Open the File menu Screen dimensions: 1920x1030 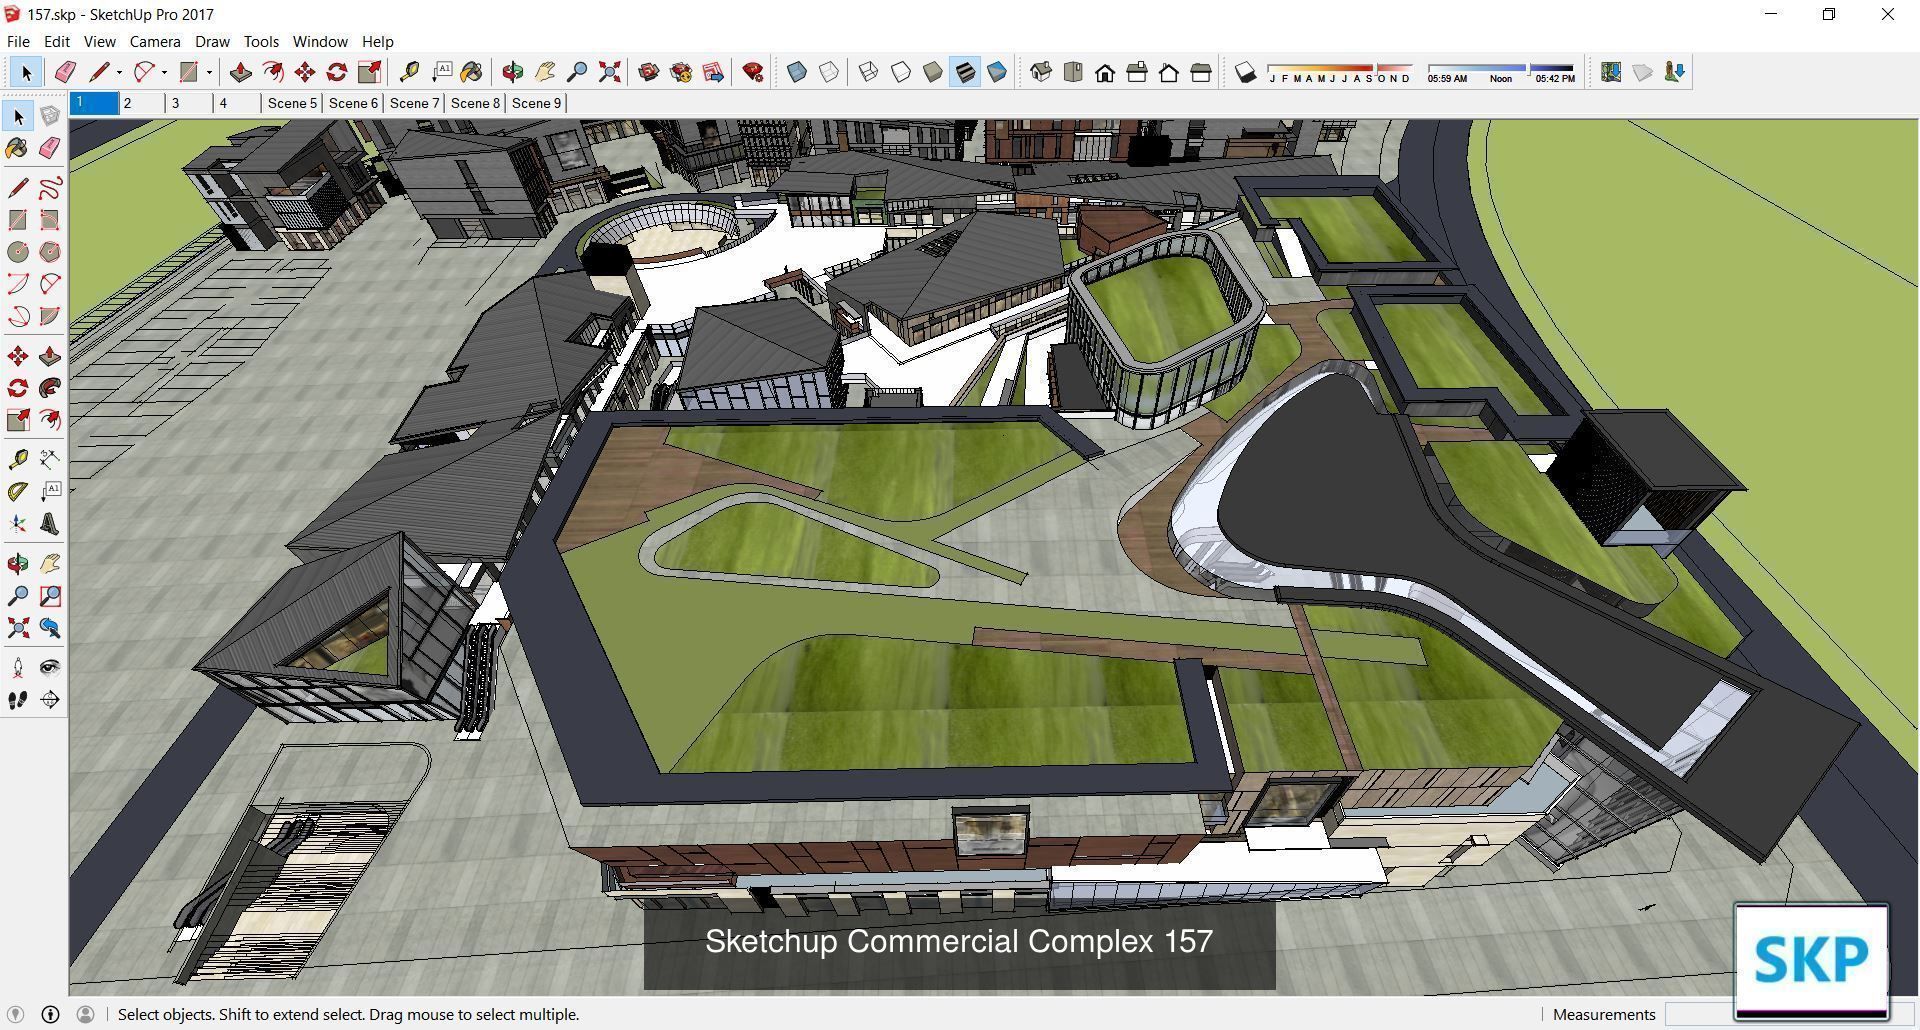click(18, 41)
